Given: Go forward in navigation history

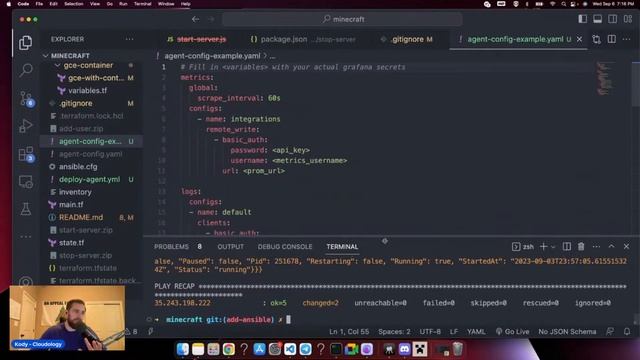Looking at the screenshot, I should click(x=211, y=19).
